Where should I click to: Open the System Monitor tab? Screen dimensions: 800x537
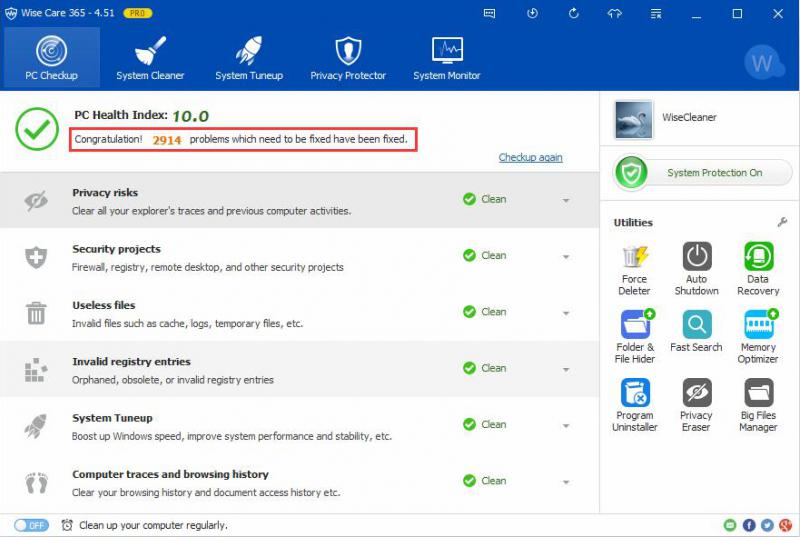tap(447, 58)
